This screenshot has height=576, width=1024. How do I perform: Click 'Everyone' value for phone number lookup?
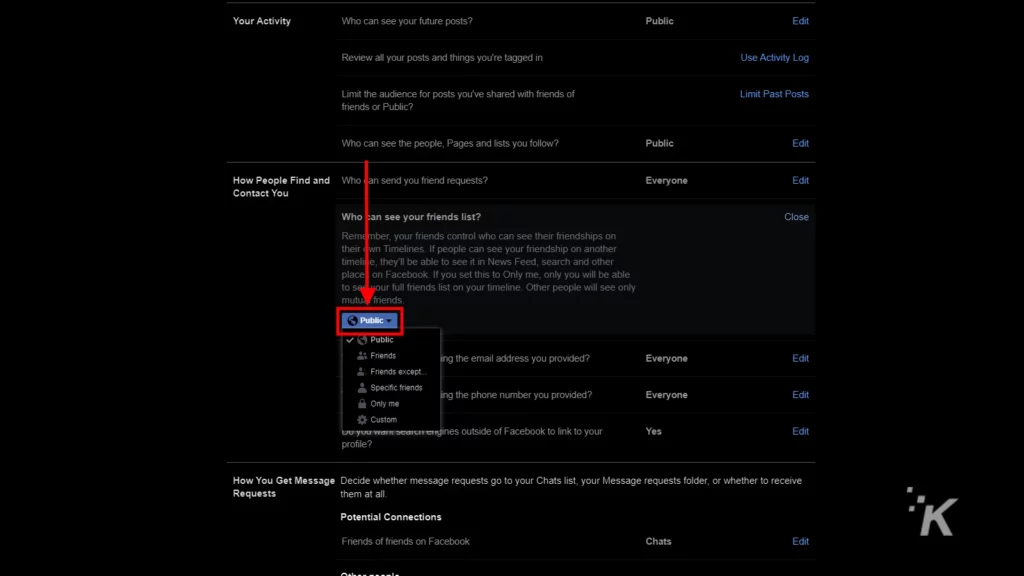[x=666, y=395]
